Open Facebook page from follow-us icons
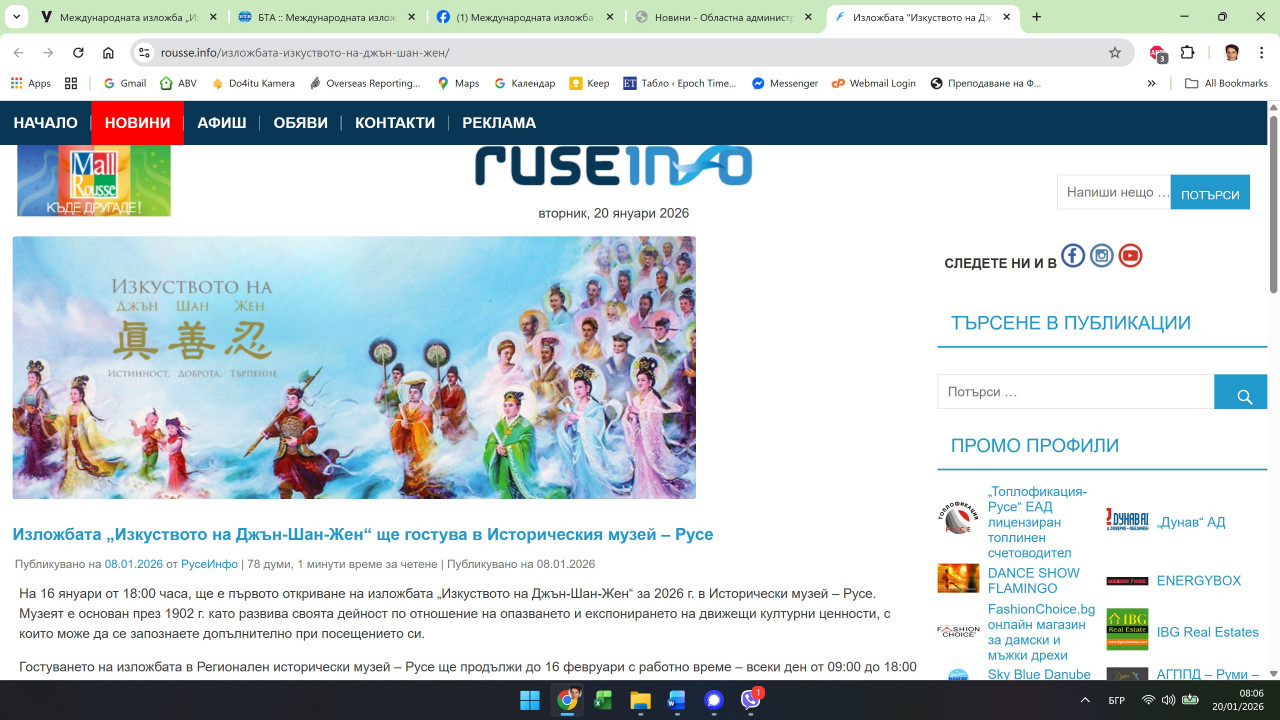Viewport: 1280px width, 720px height. click(1073, 256)
